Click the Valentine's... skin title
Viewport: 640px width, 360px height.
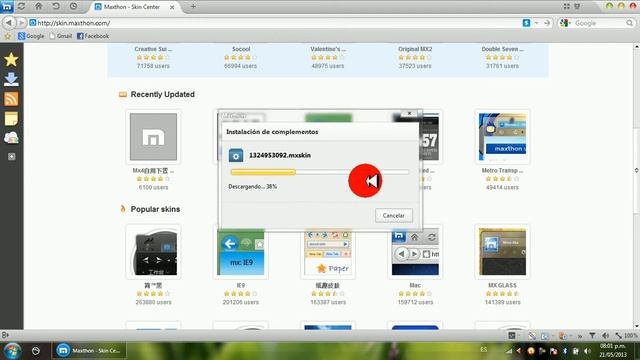(328, 49)
